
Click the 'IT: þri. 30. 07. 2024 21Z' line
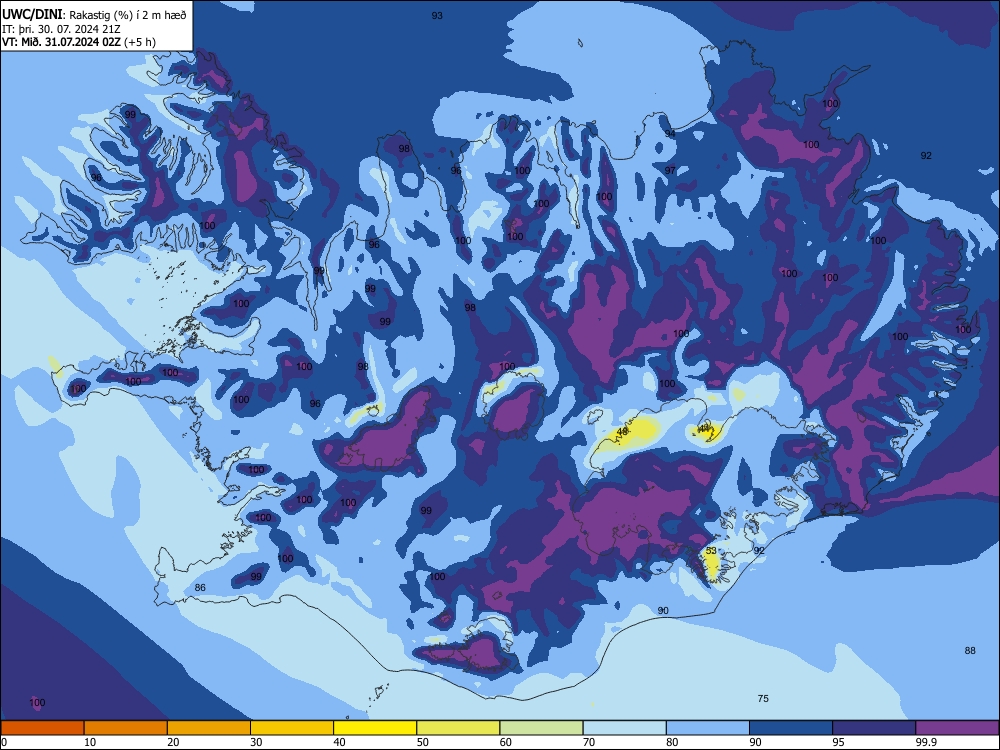coord(61,29)
